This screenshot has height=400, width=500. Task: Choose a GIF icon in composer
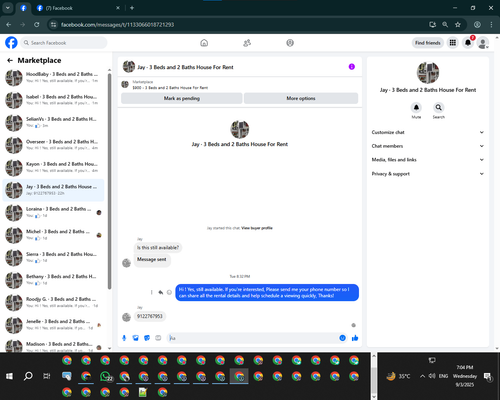pyautogui.click(x=158, y=338)
